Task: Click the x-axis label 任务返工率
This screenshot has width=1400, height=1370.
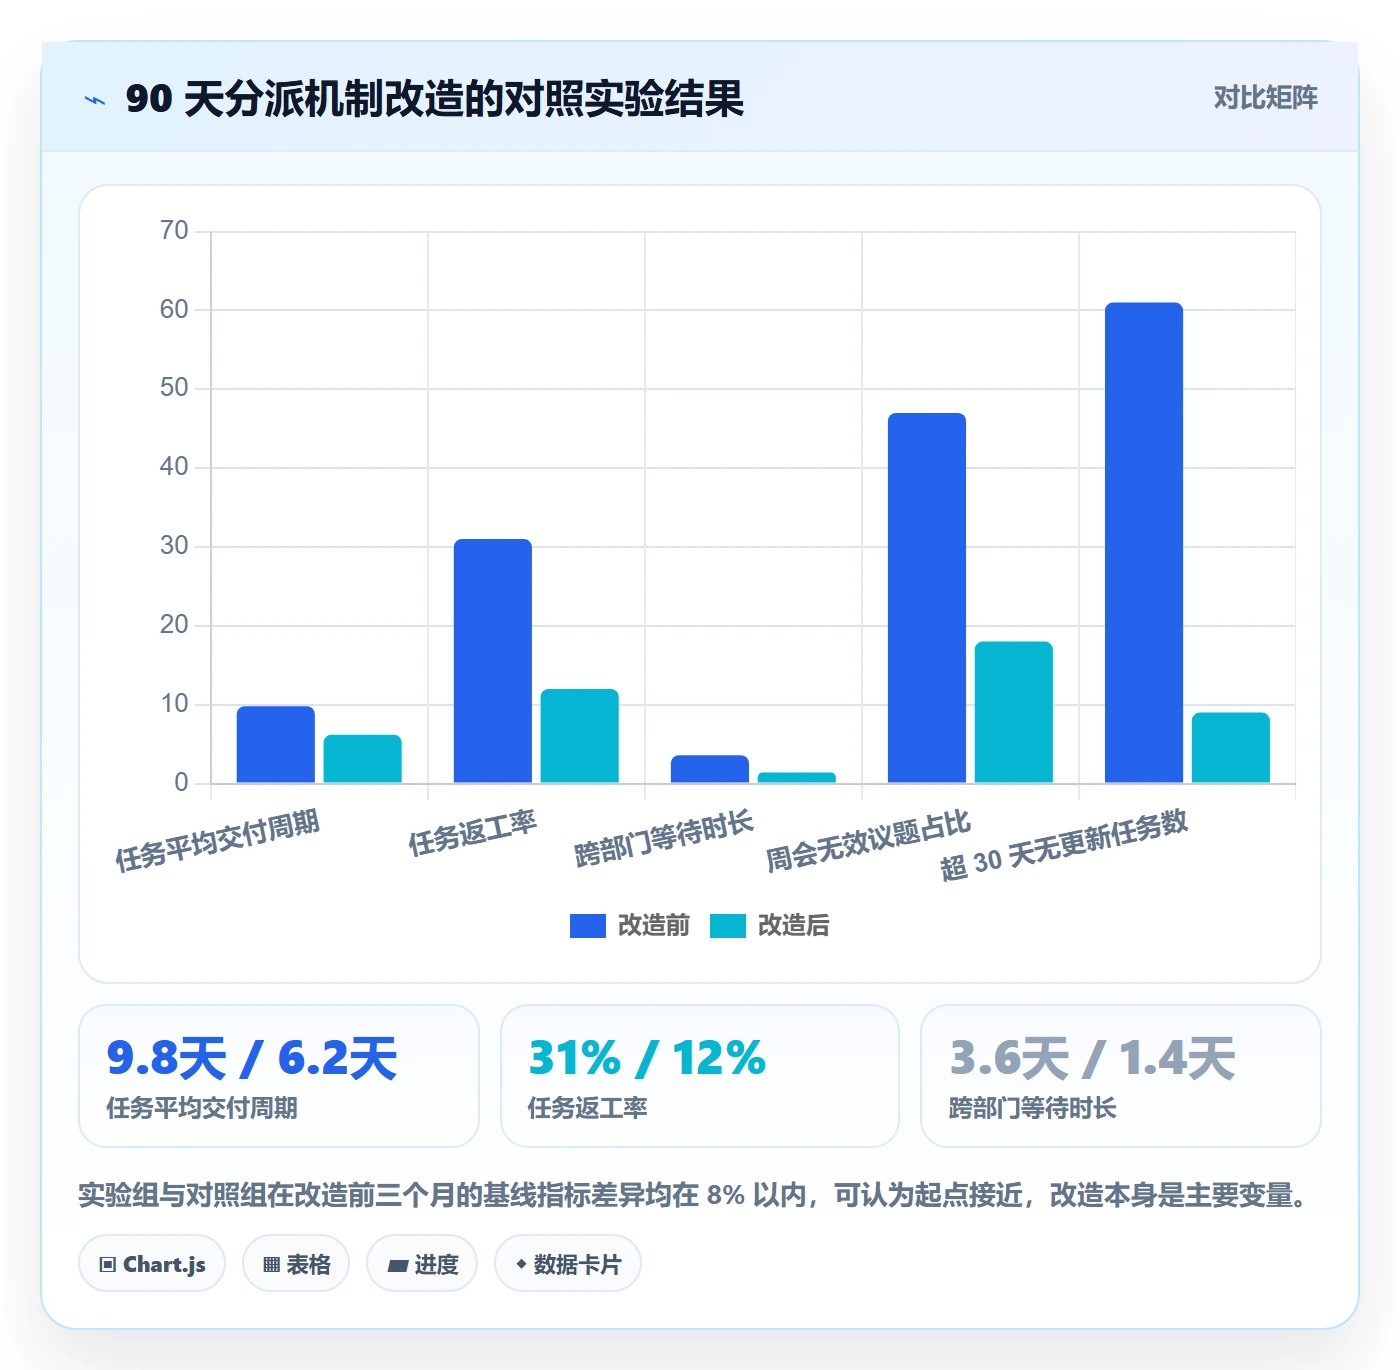Action: point(472,832)
